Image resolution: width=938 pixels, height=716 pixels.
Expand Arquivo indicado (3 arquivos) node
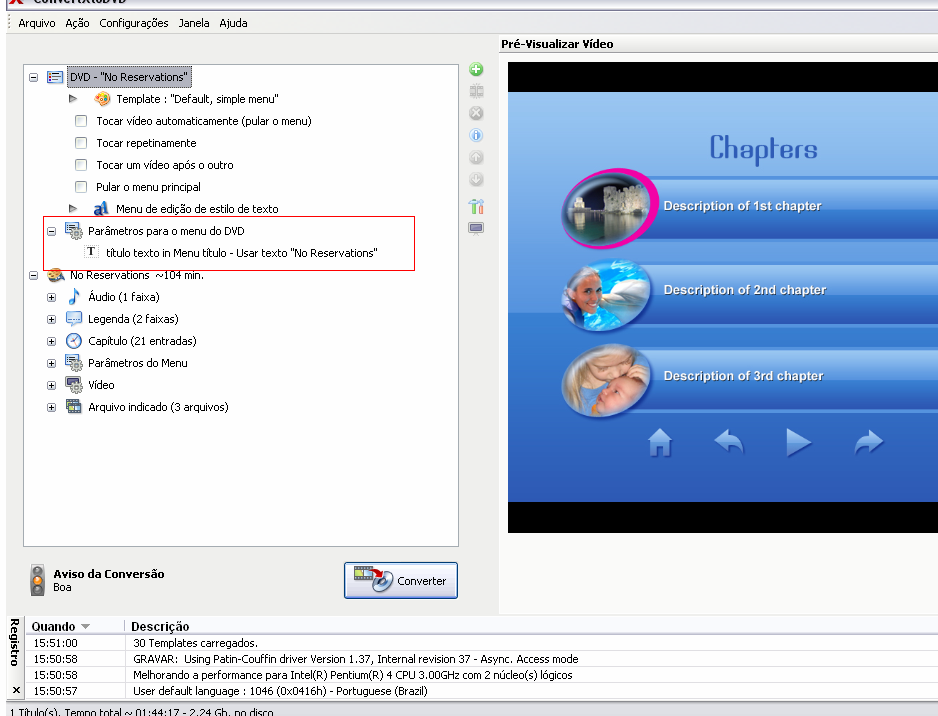click(x=51, y=407)
